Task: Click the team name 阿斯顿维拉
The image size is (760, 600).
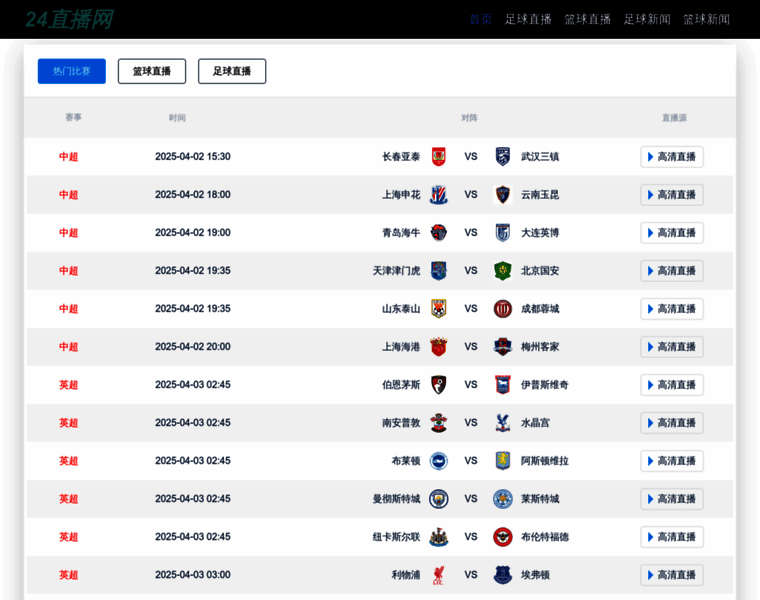Action: click(x=545, y=461)
